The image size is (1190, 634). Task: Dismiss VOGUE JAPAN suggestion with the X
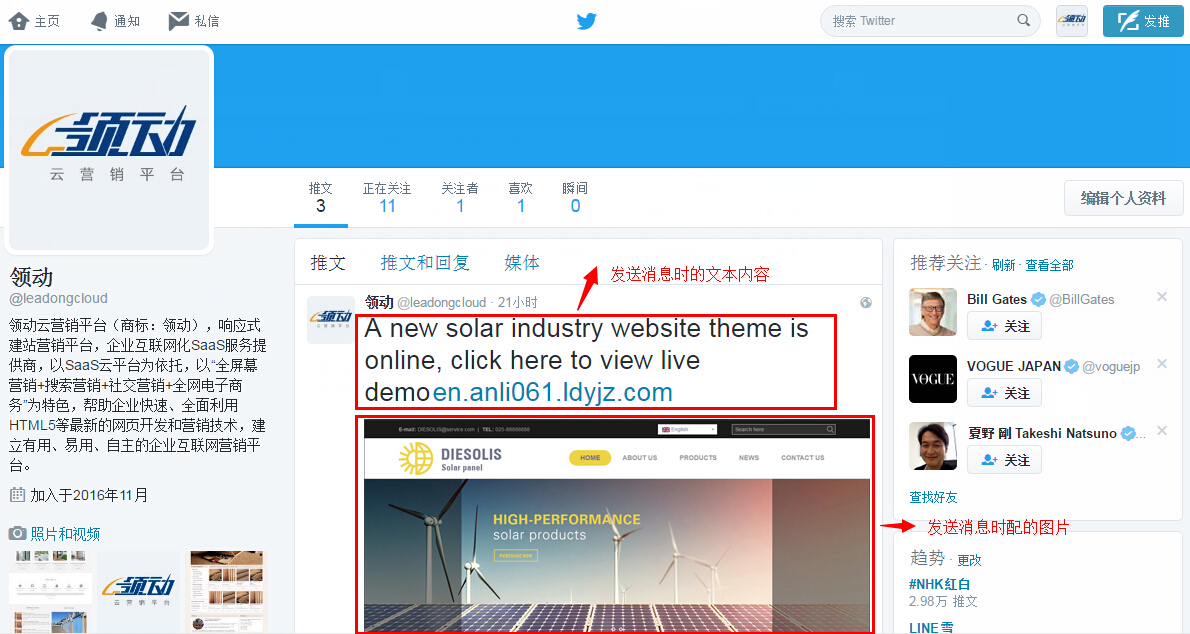(1162, 364)
